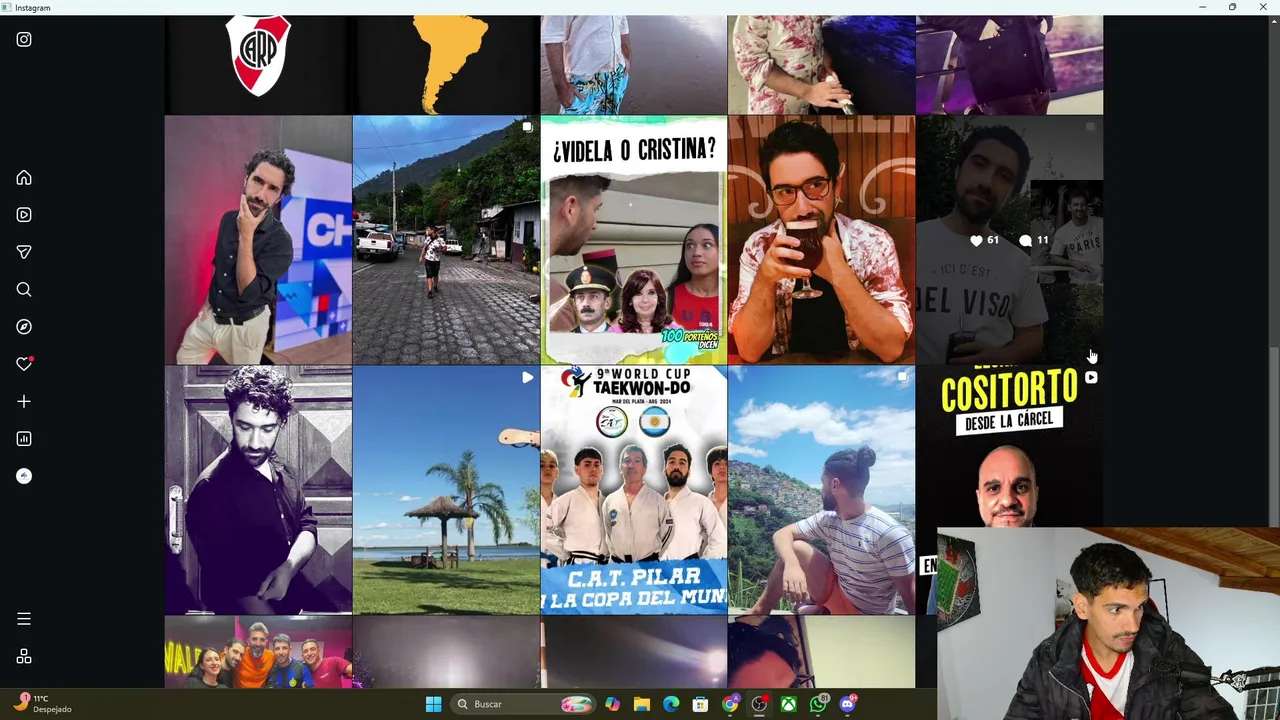Open the Meta apps icon at sidebar bottom

[x=24, y=657]
